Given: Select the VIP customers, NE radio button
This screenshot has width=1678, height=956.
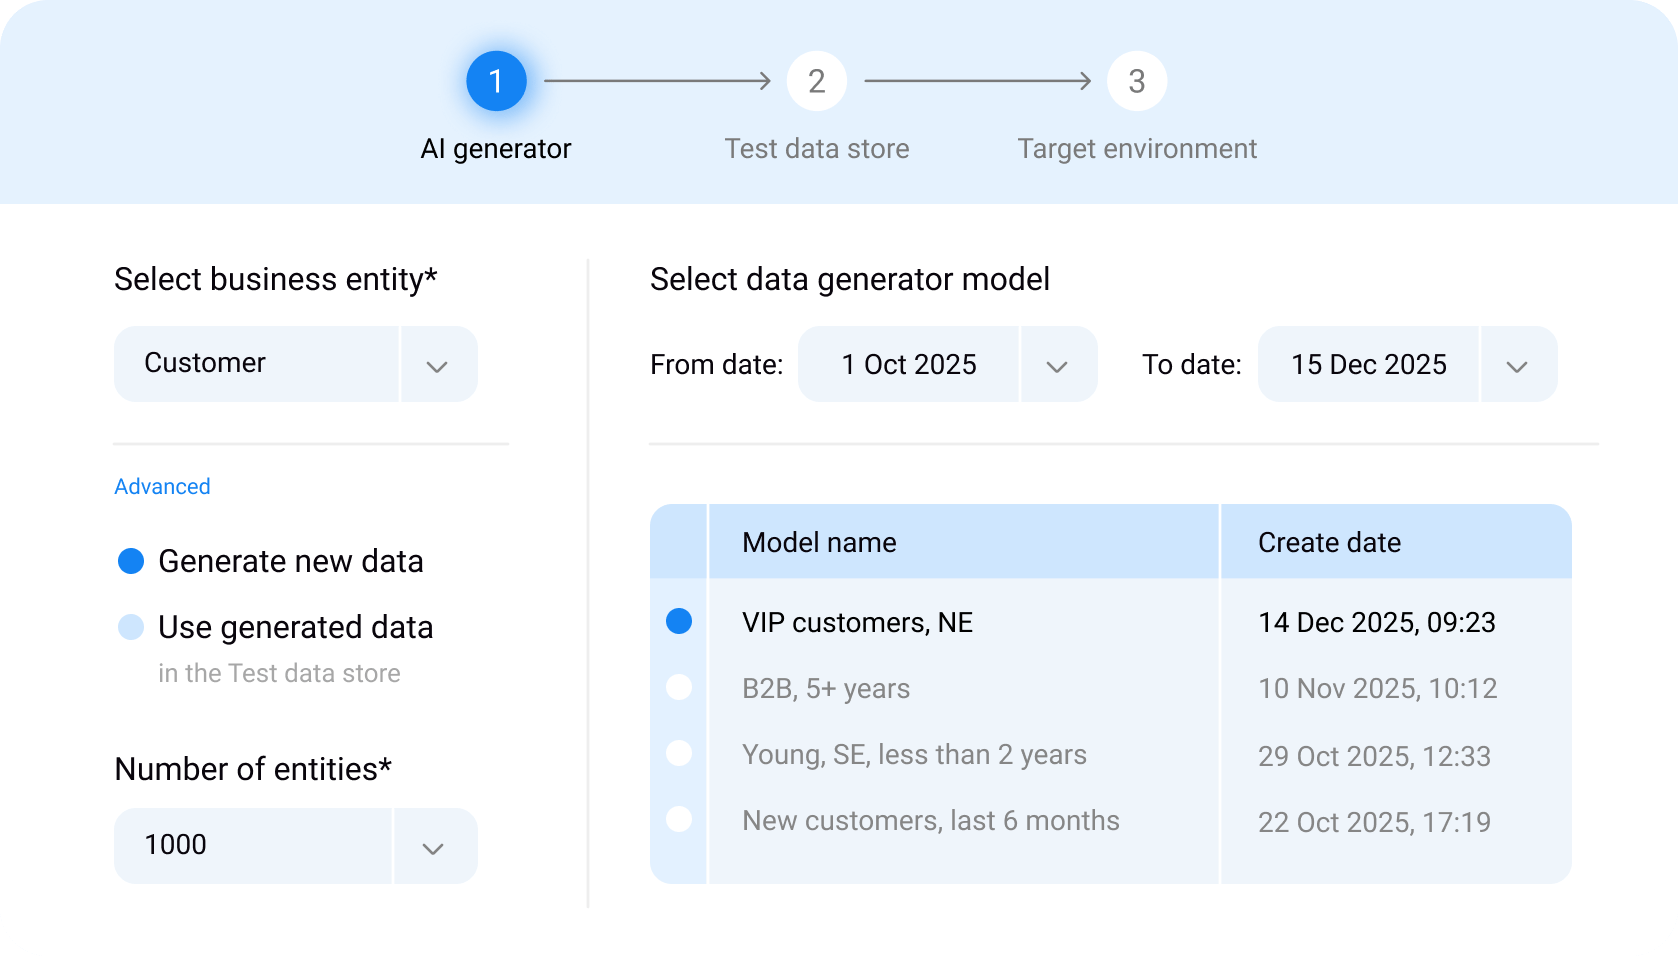Looking at the screenshot, I should point(679,621).
